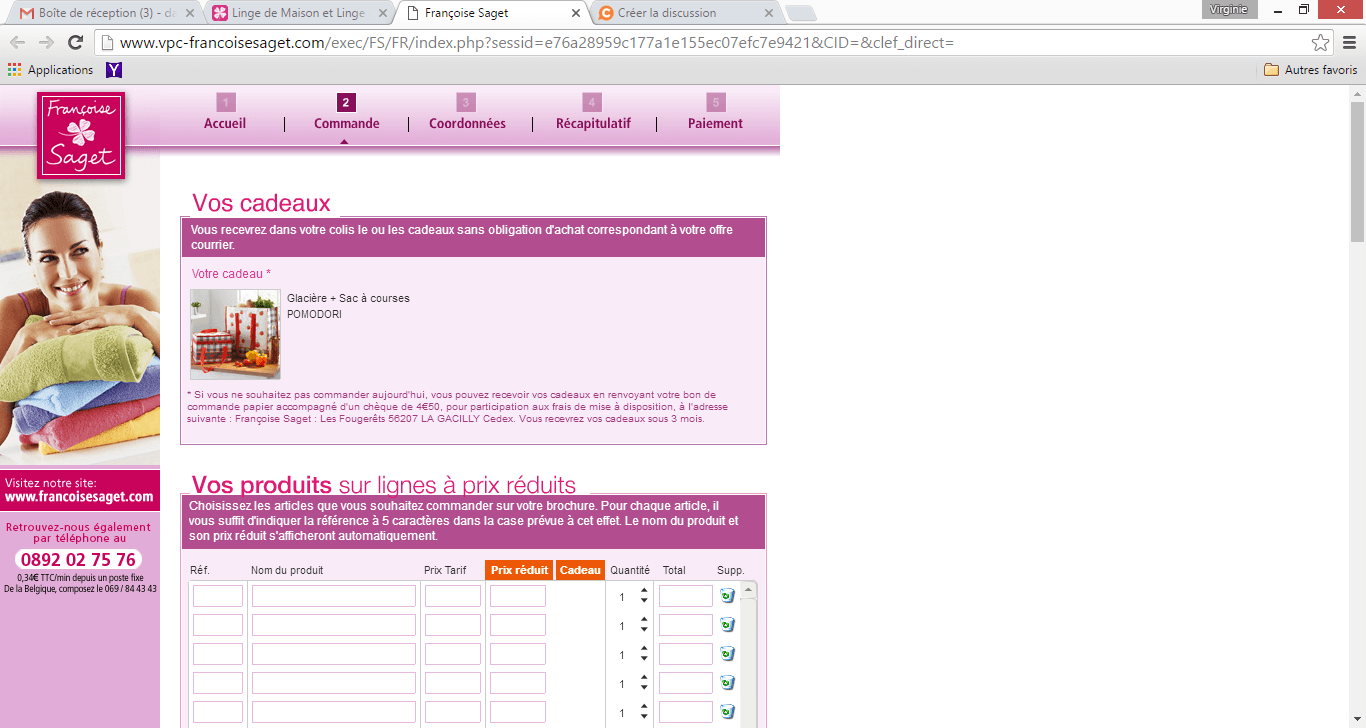This screenshot has width=1366, height=728.
Task: Reload the current page
Action: pos(75,43)
